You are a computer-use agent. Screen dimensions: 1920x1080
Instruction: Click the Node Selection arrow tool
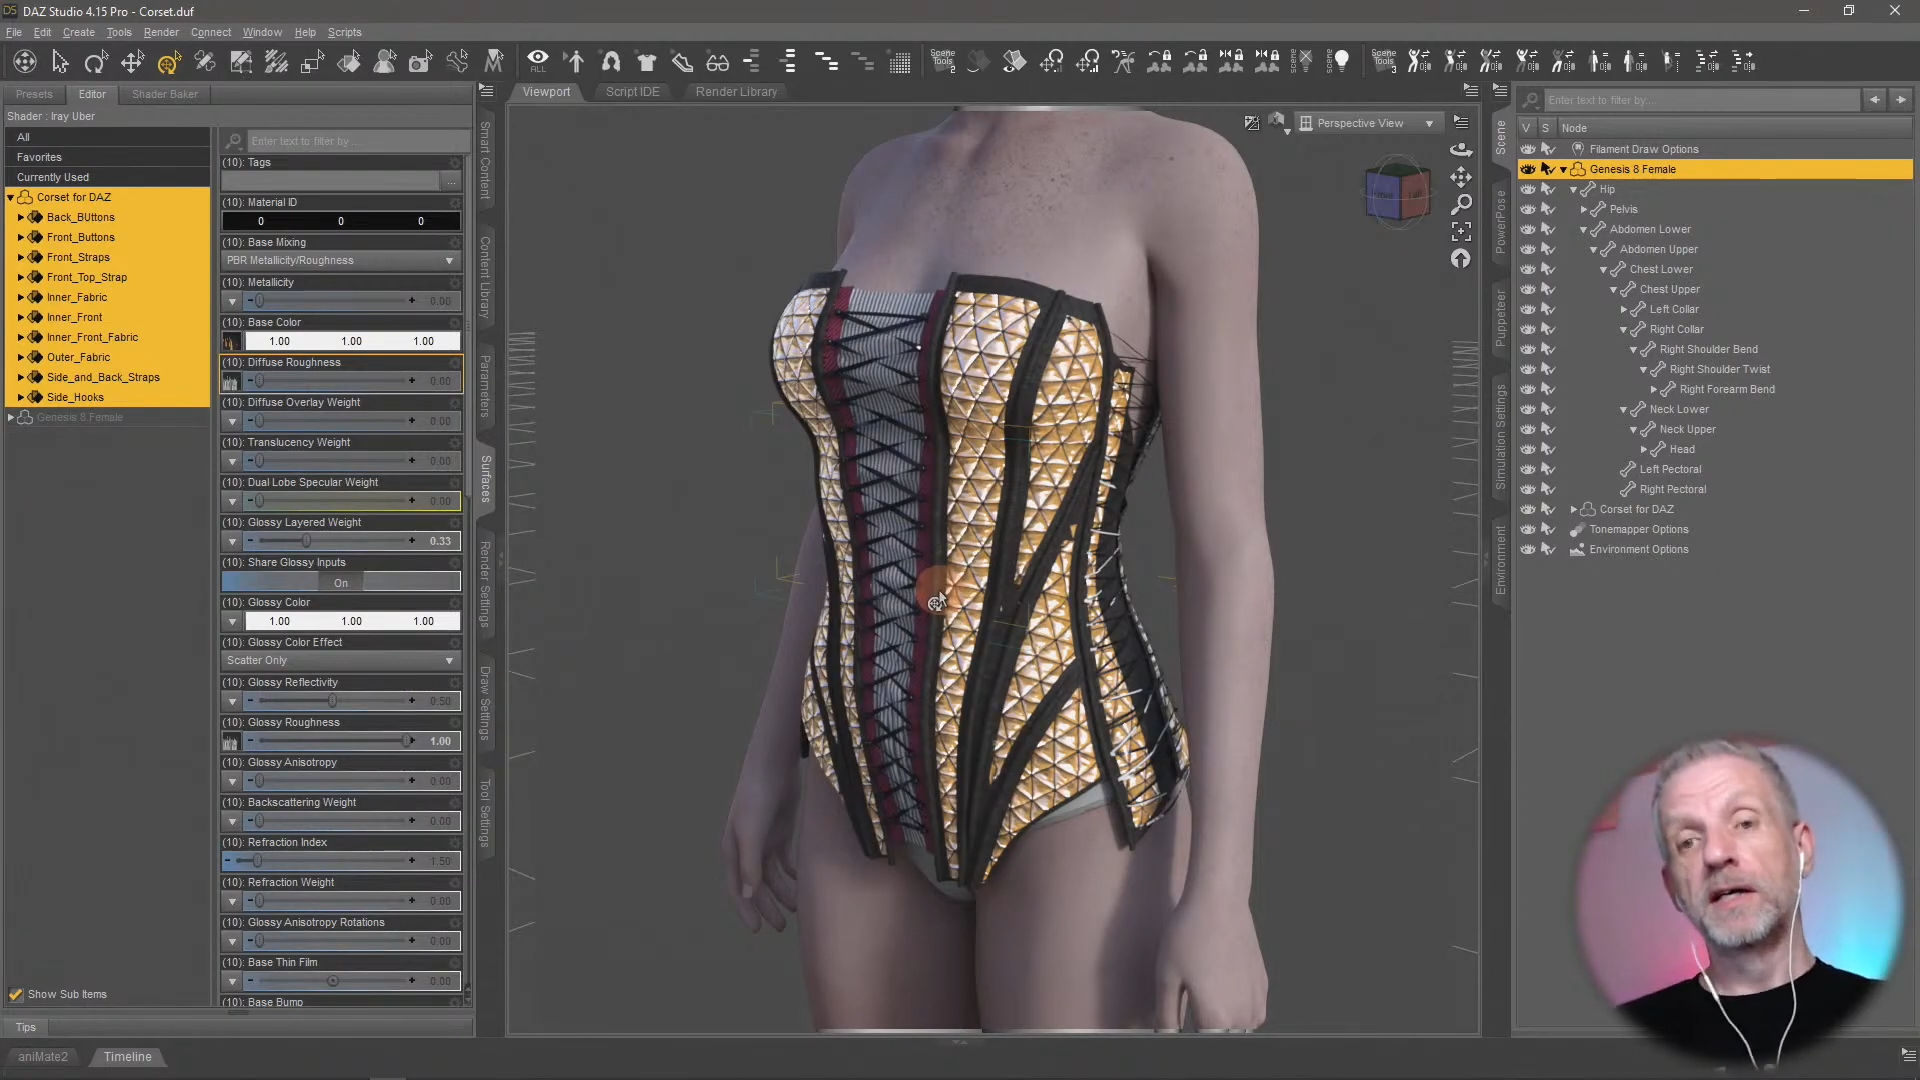[x=60, y=63]
